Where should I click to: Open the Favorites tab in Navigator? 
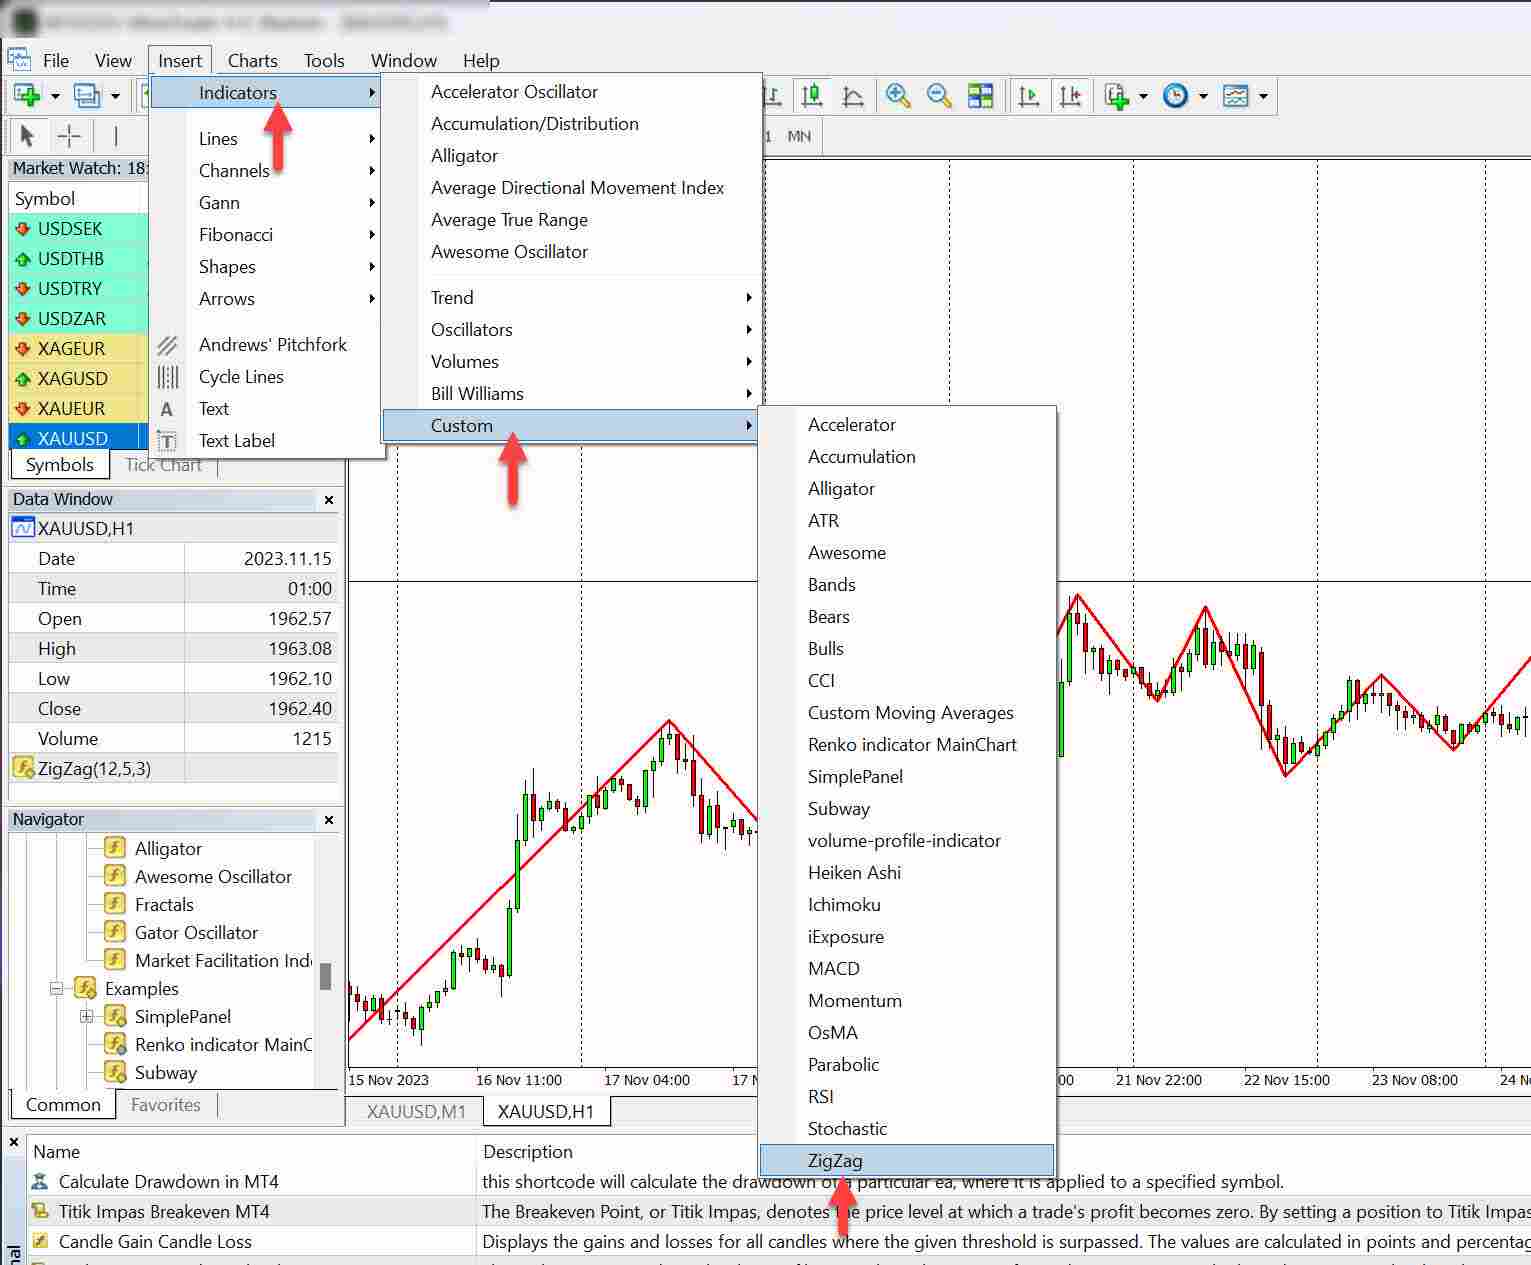point(166,1105)
